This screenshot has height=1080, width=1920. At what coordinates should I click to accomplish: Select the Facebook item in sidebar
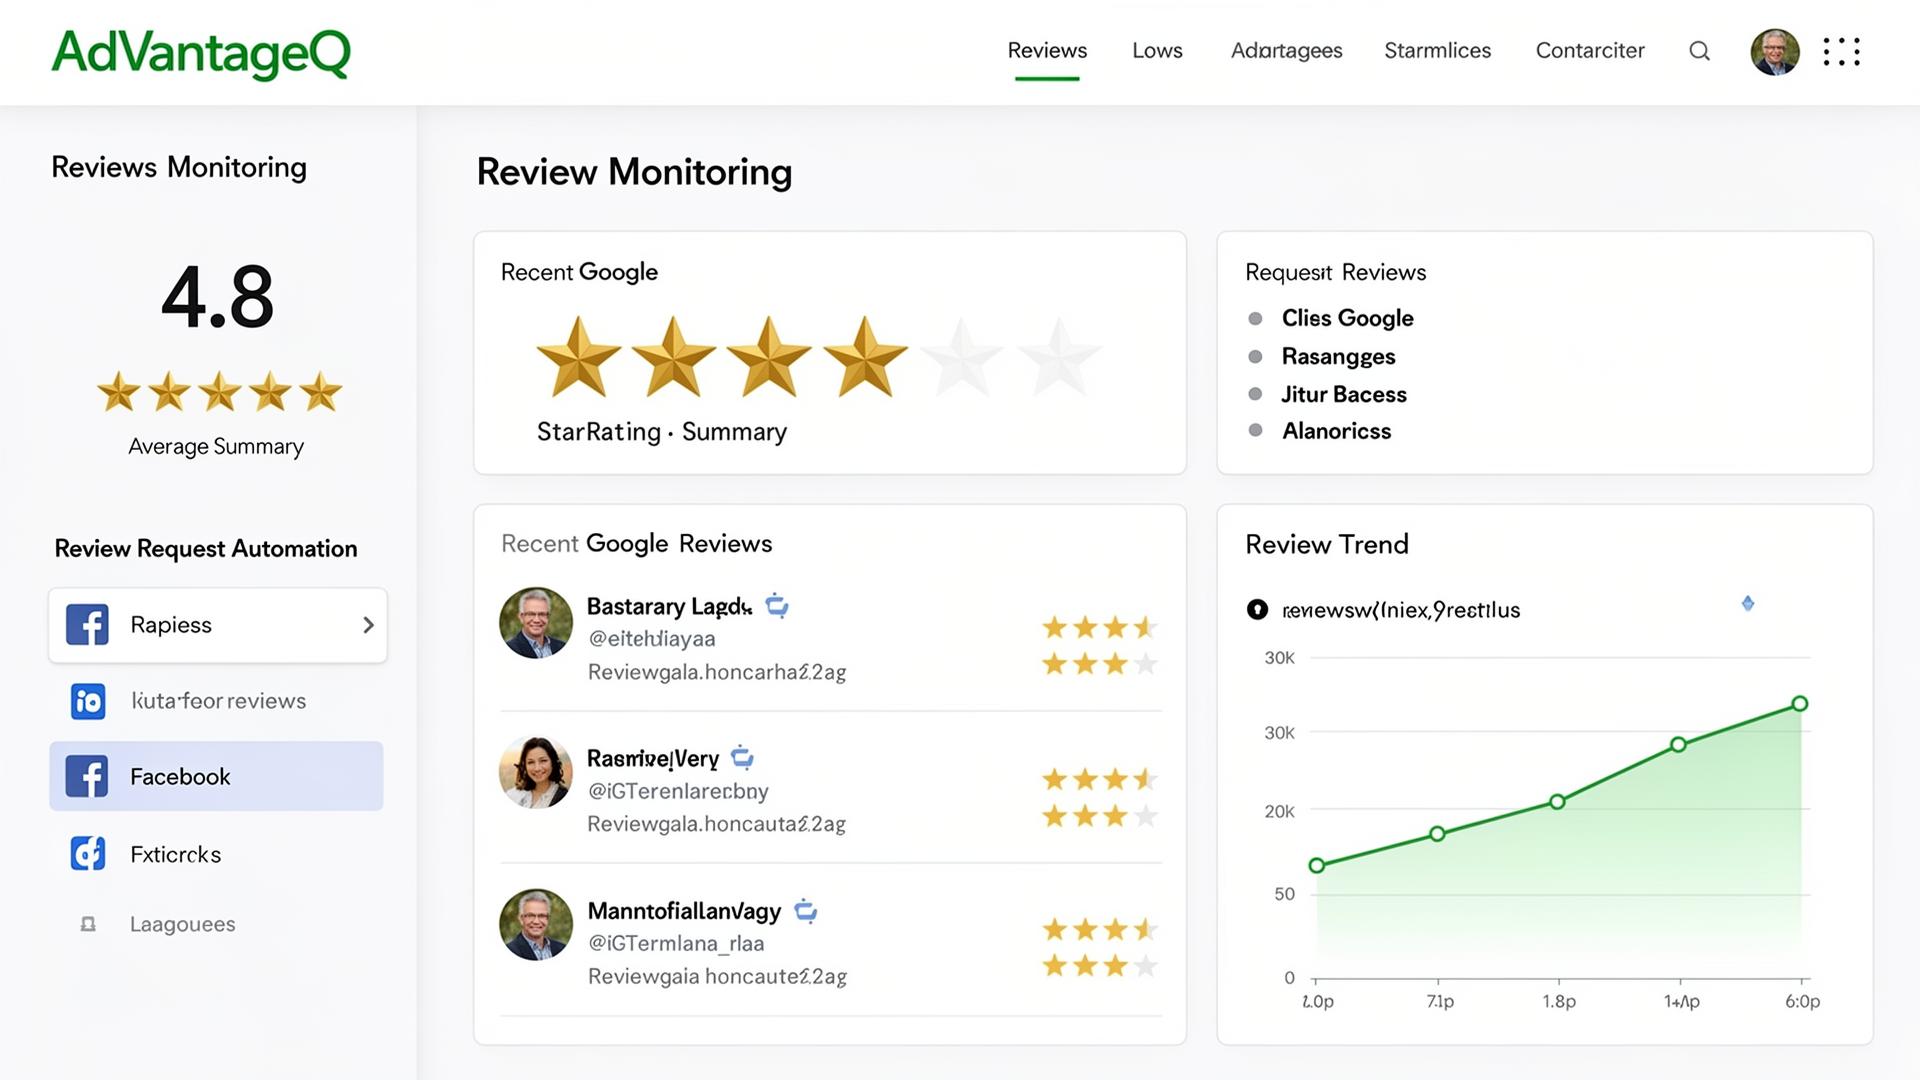[216, 776]
